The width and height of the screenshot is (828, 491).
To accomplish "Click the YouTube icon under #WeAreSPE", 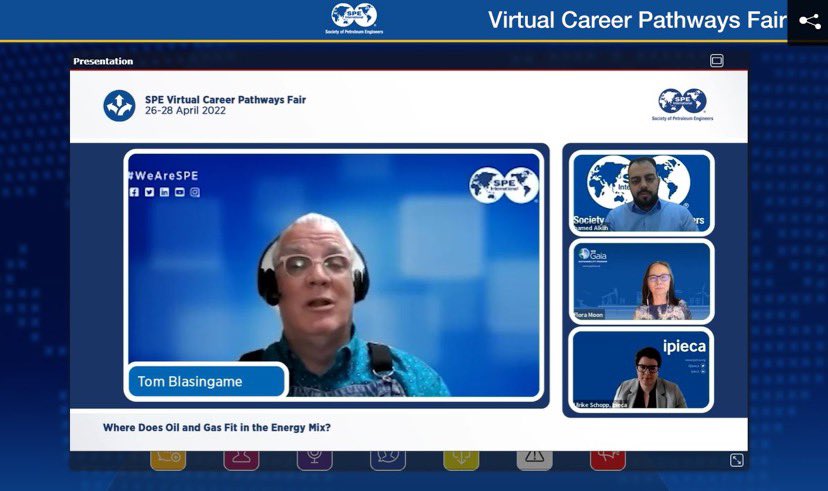I will click(180, 192).
